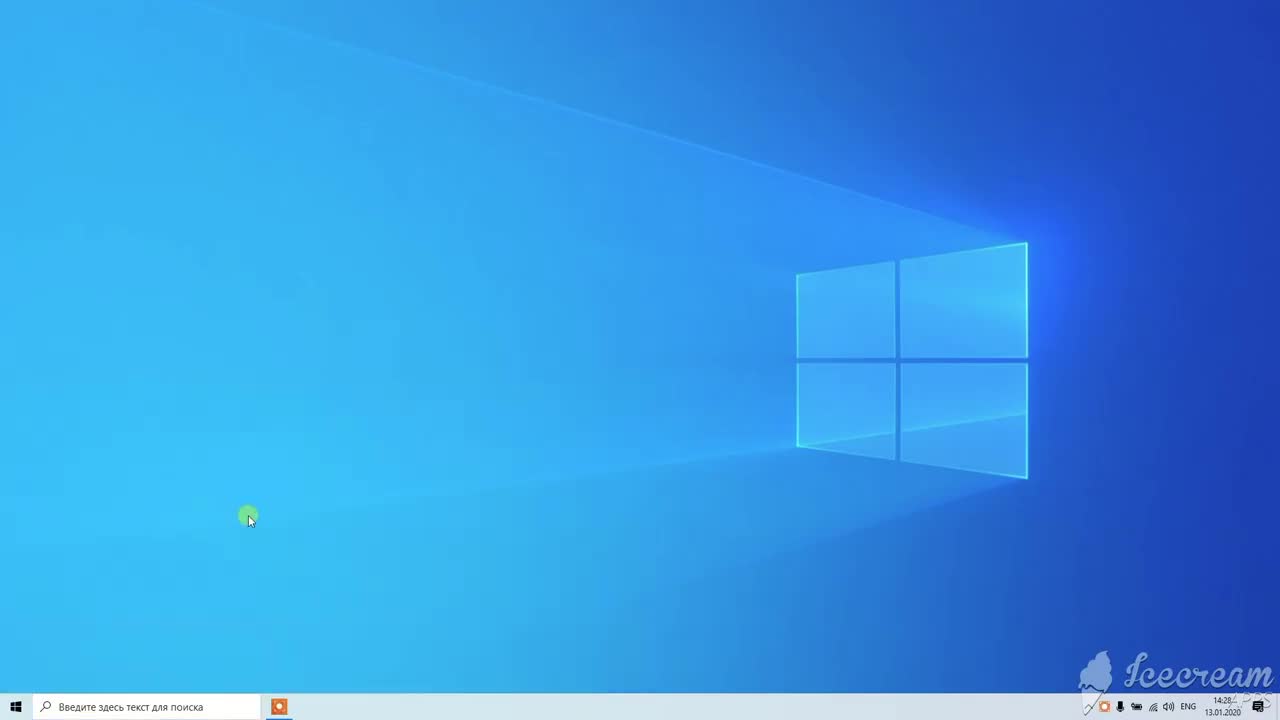Open the Action Center notifications icon
The image size is (1280, 720).
click(1258, 707)
